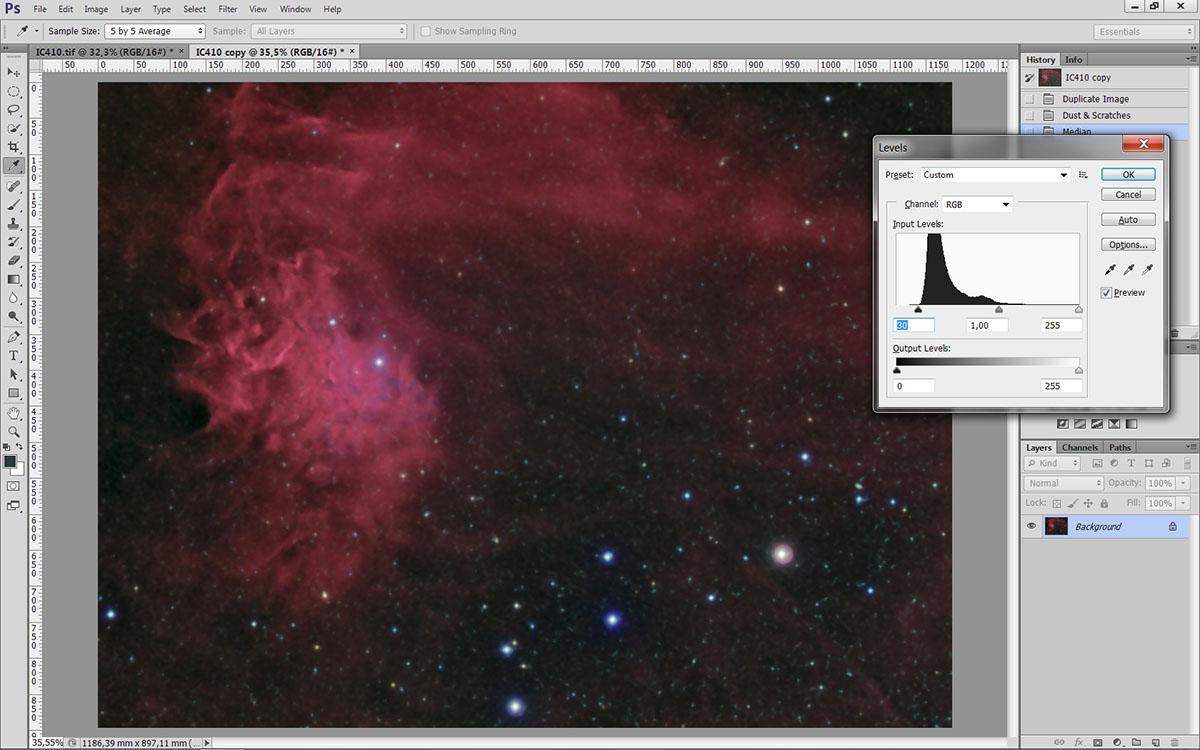Viewport: 1200px width, 750px height.
Task: Open the Channel RGB dropdown
Action: [x=977, y=204]
